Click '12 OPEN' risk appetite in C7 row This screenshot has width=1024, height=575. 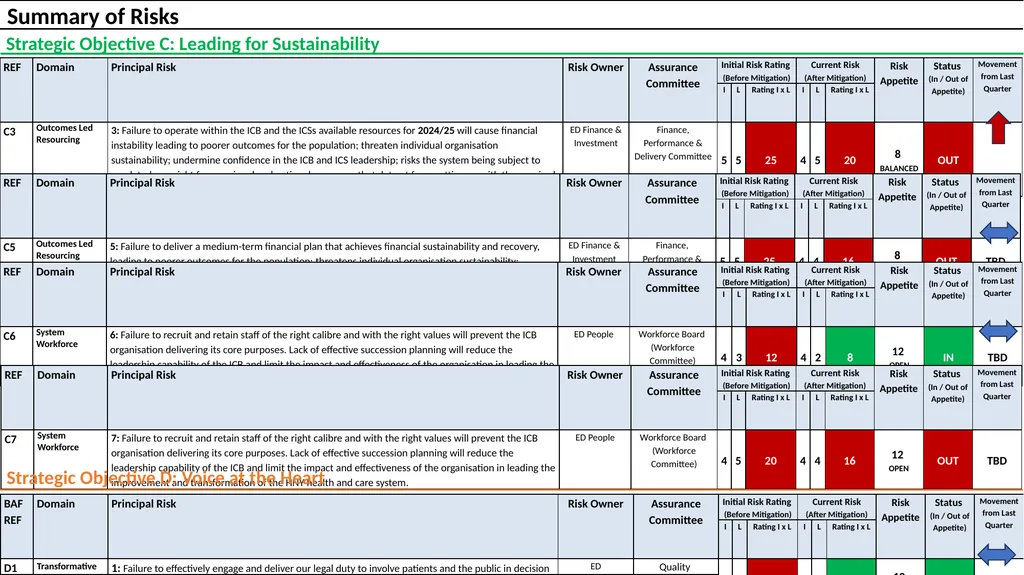(x=898, y=460)
